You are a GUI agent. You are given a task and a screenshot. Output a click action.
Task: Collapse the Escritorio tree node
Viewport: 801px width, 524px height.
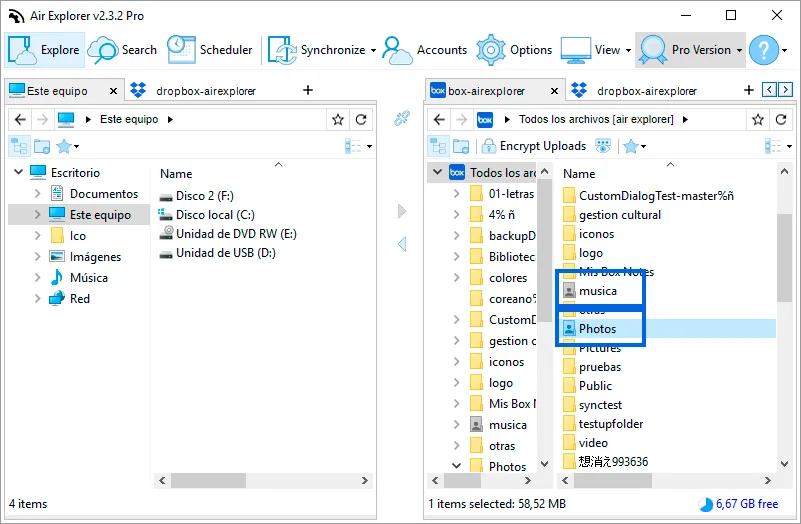coord(18,172)
